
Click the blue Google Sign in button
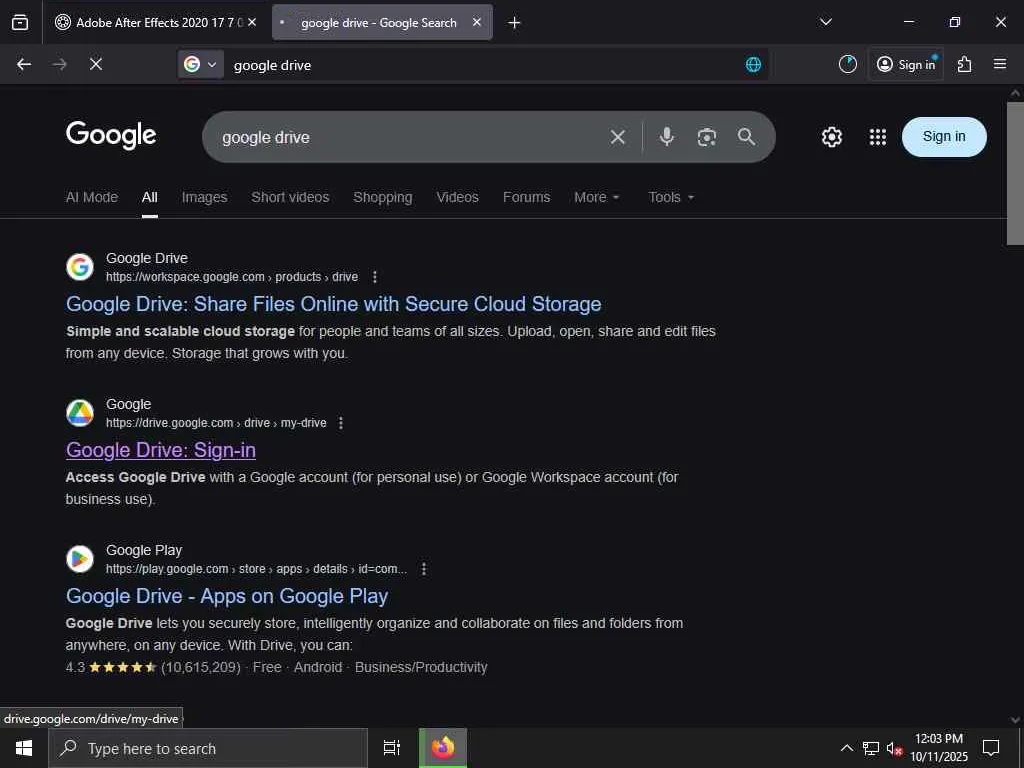point(944,136)
